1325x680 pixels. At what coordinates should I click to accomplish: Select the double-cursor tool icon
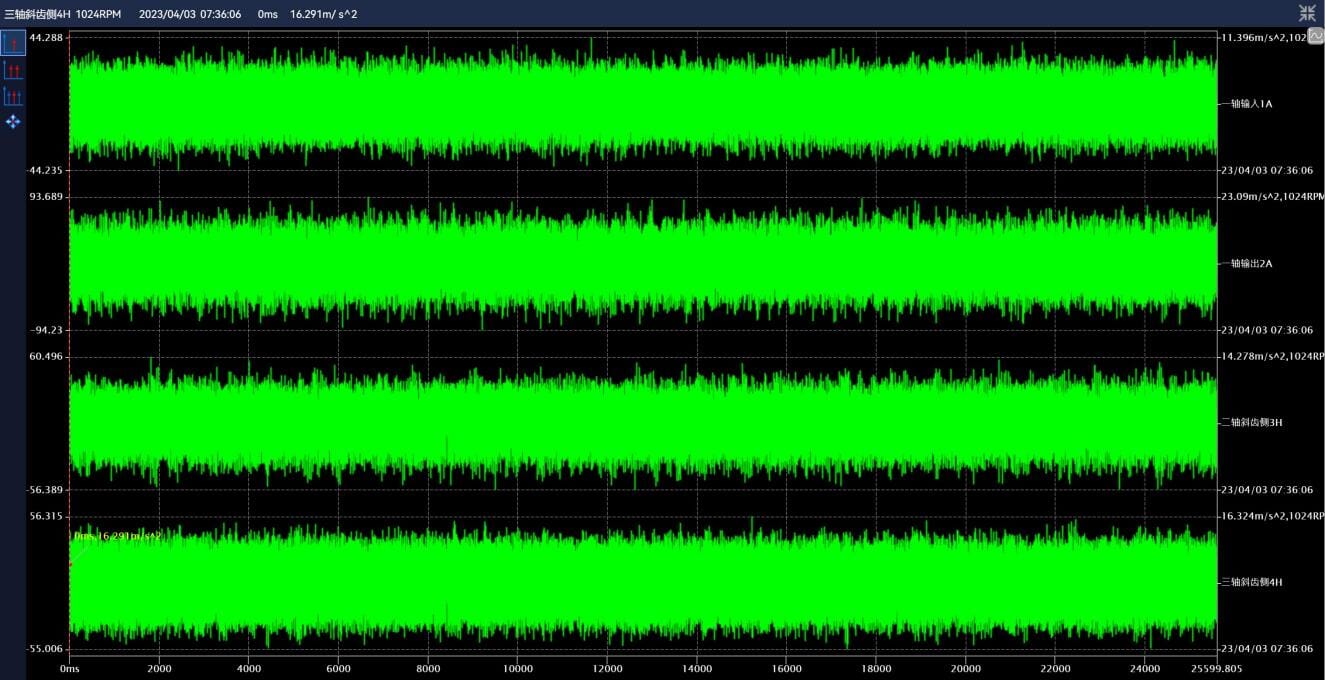(x=13, y=70)
